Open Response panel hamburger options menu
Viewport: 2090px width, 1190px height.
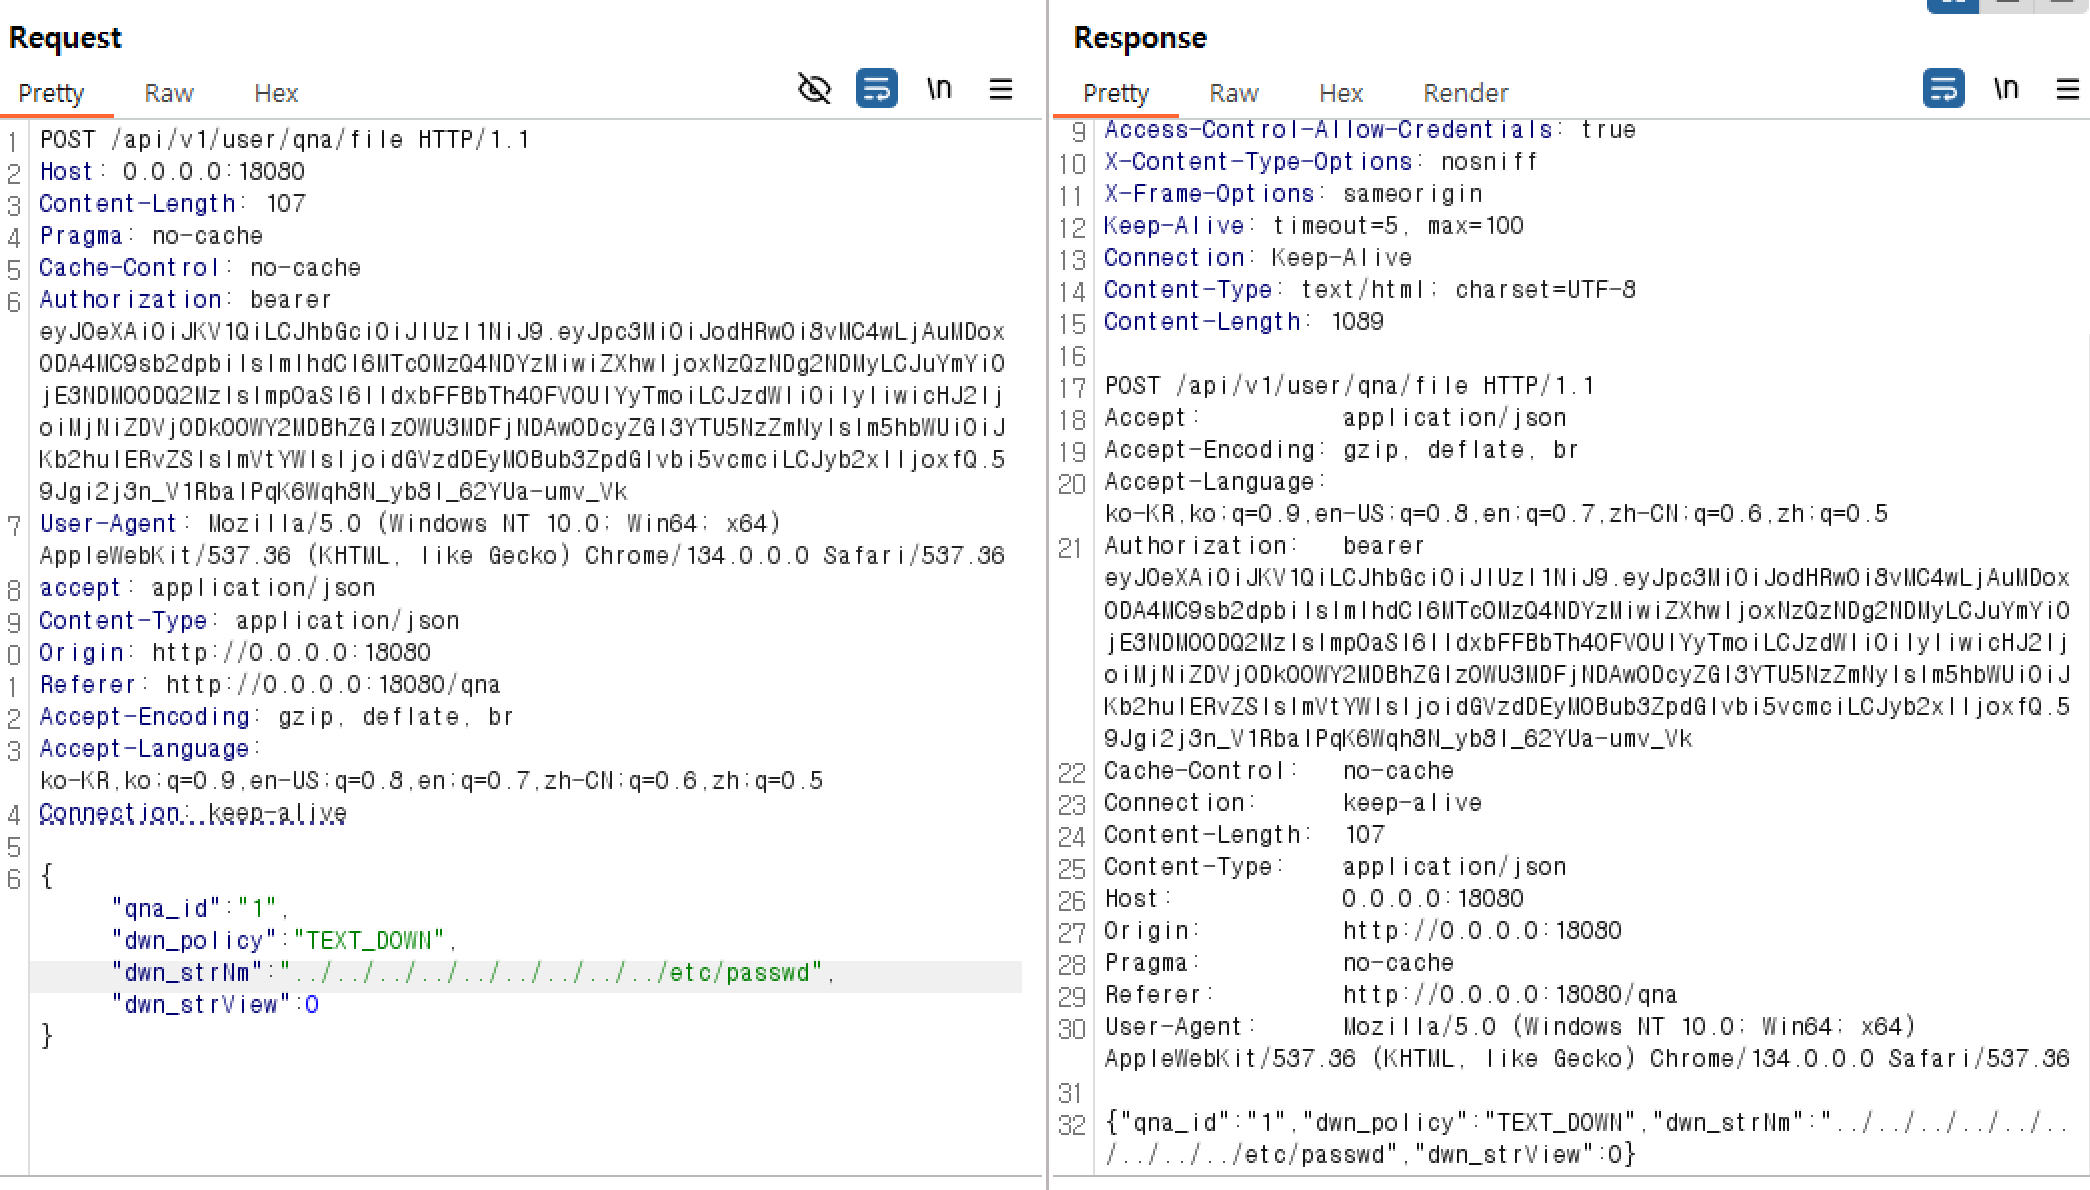2068,89
